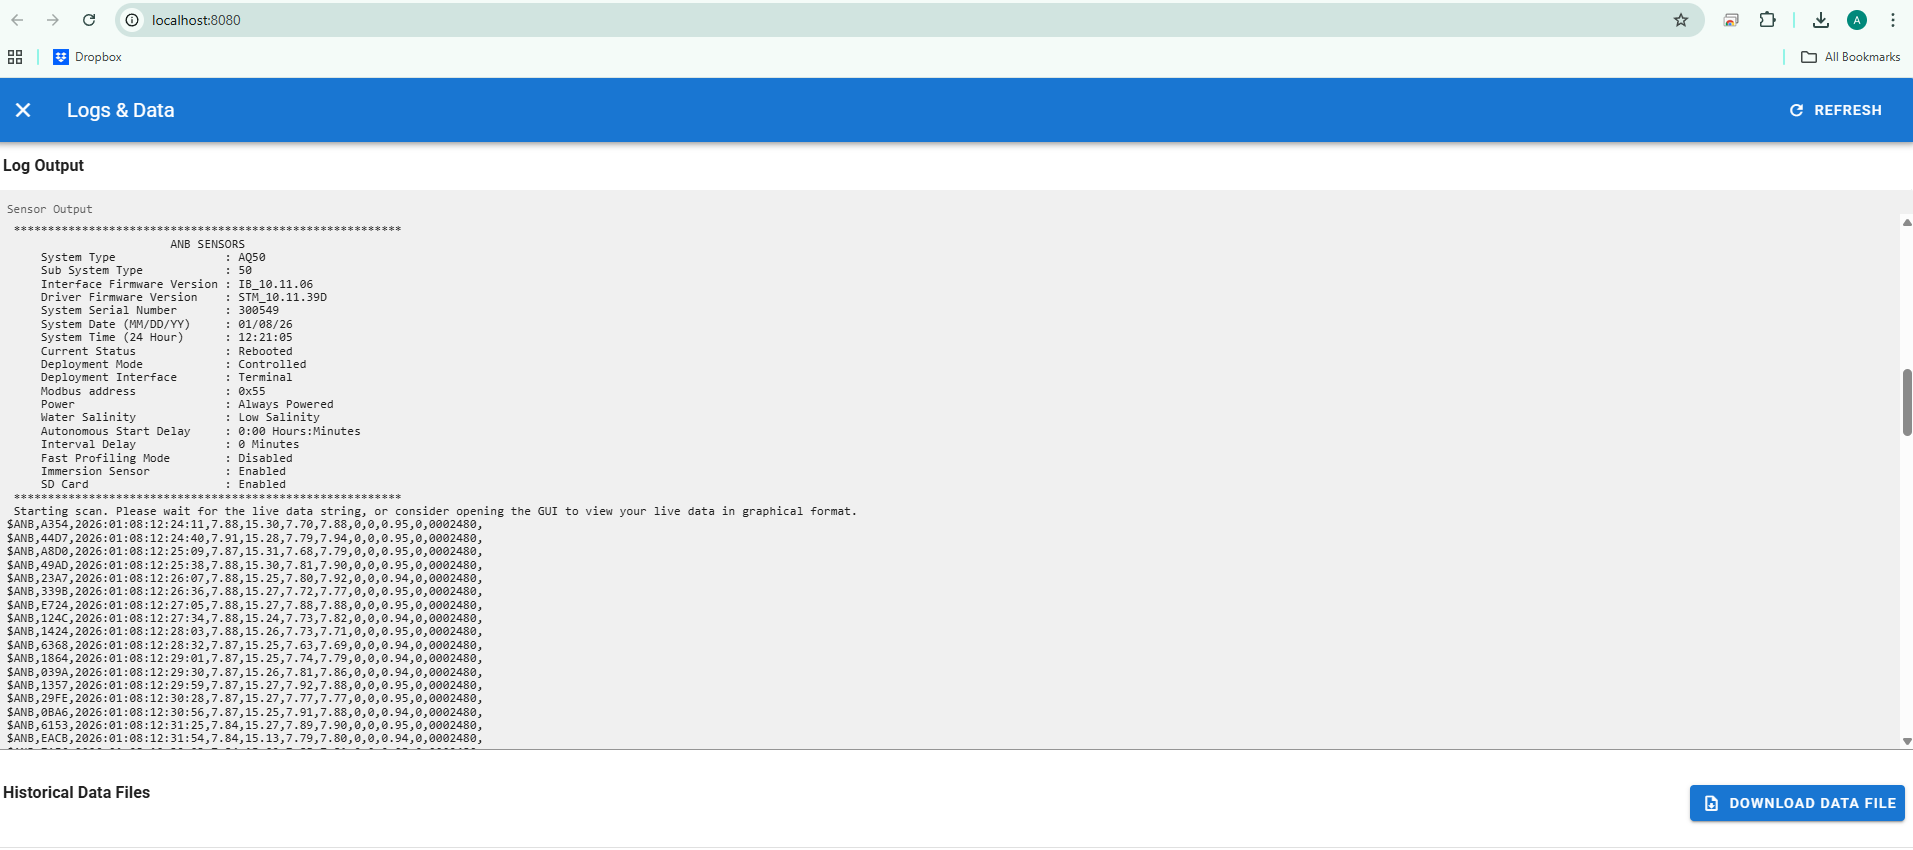Open the cast media icon

coord(1731,20)
